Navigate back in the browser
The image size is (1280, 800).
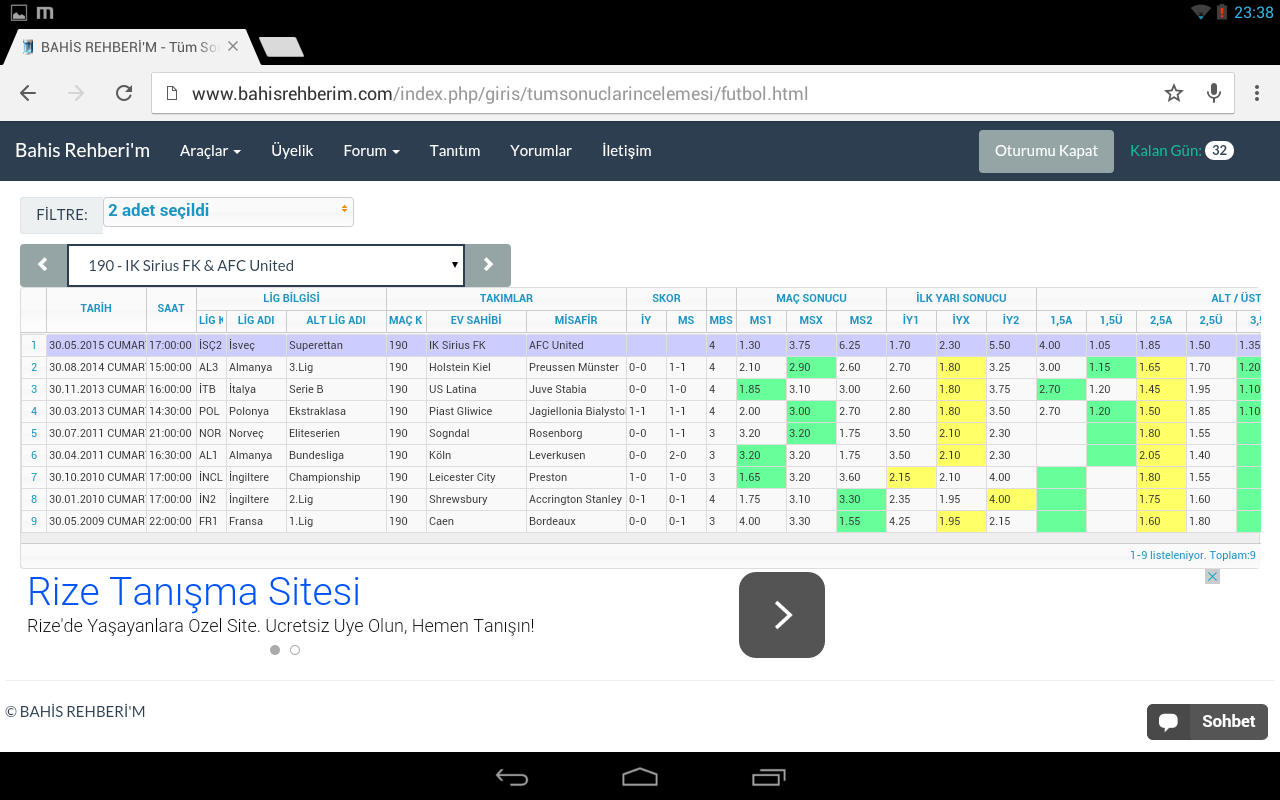tap(27, 92)
